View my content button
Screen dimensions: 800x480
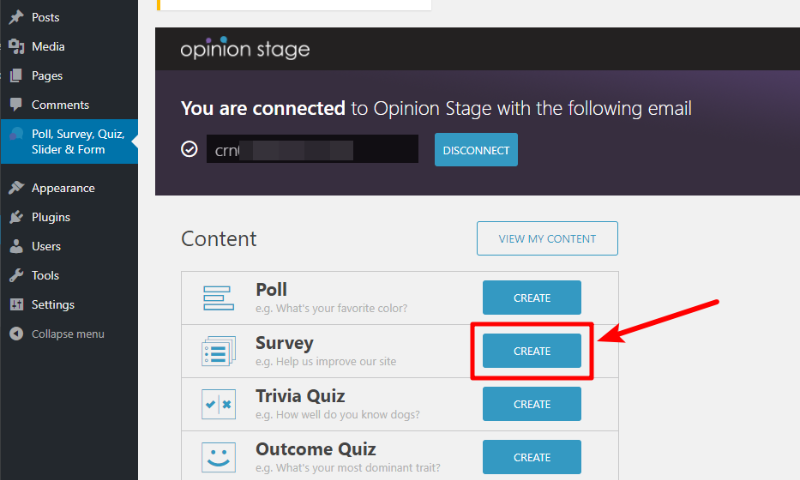pyautogui.click(x=547, y=239)
